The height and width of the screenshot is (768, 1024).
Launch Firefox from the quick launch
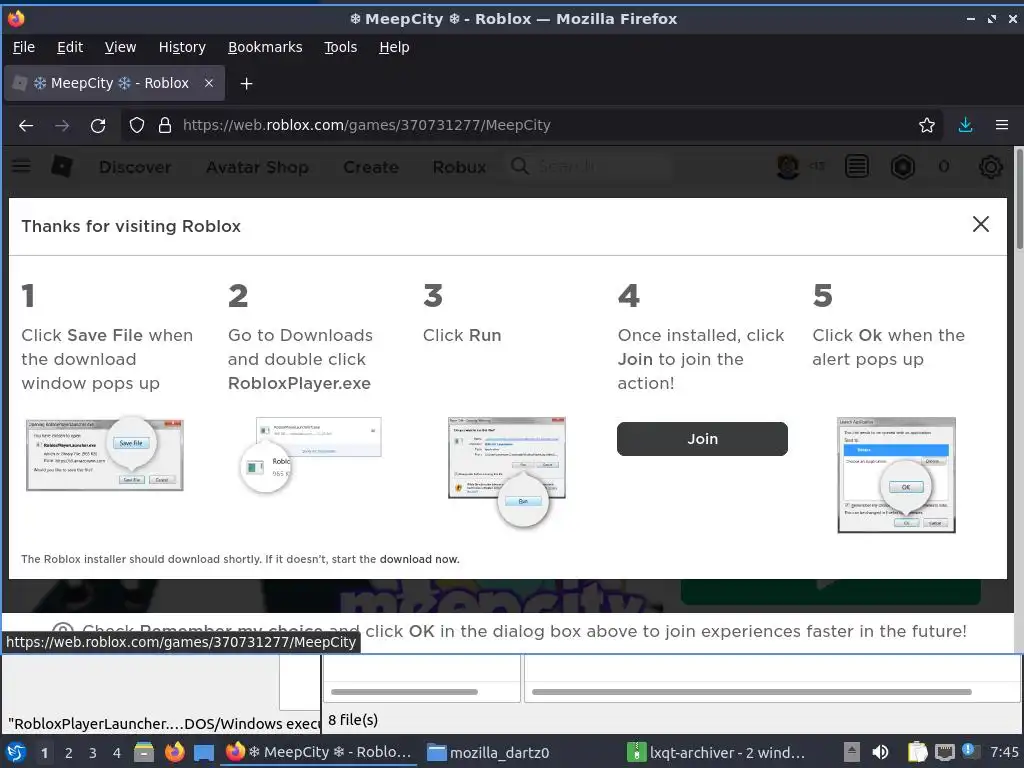174,752
